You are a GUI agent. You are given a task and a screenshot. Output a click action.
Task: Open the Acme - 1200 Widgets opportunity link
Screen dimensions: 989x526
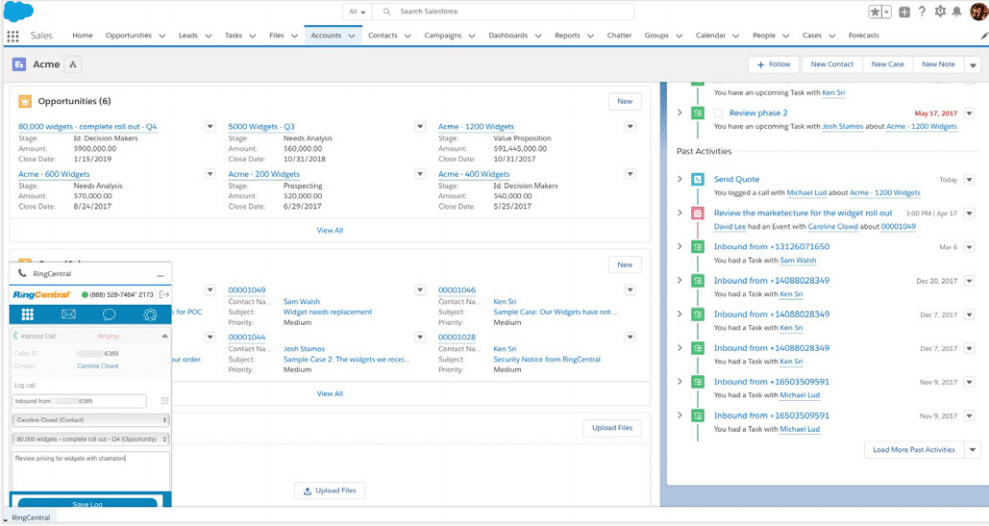point(476,127)
